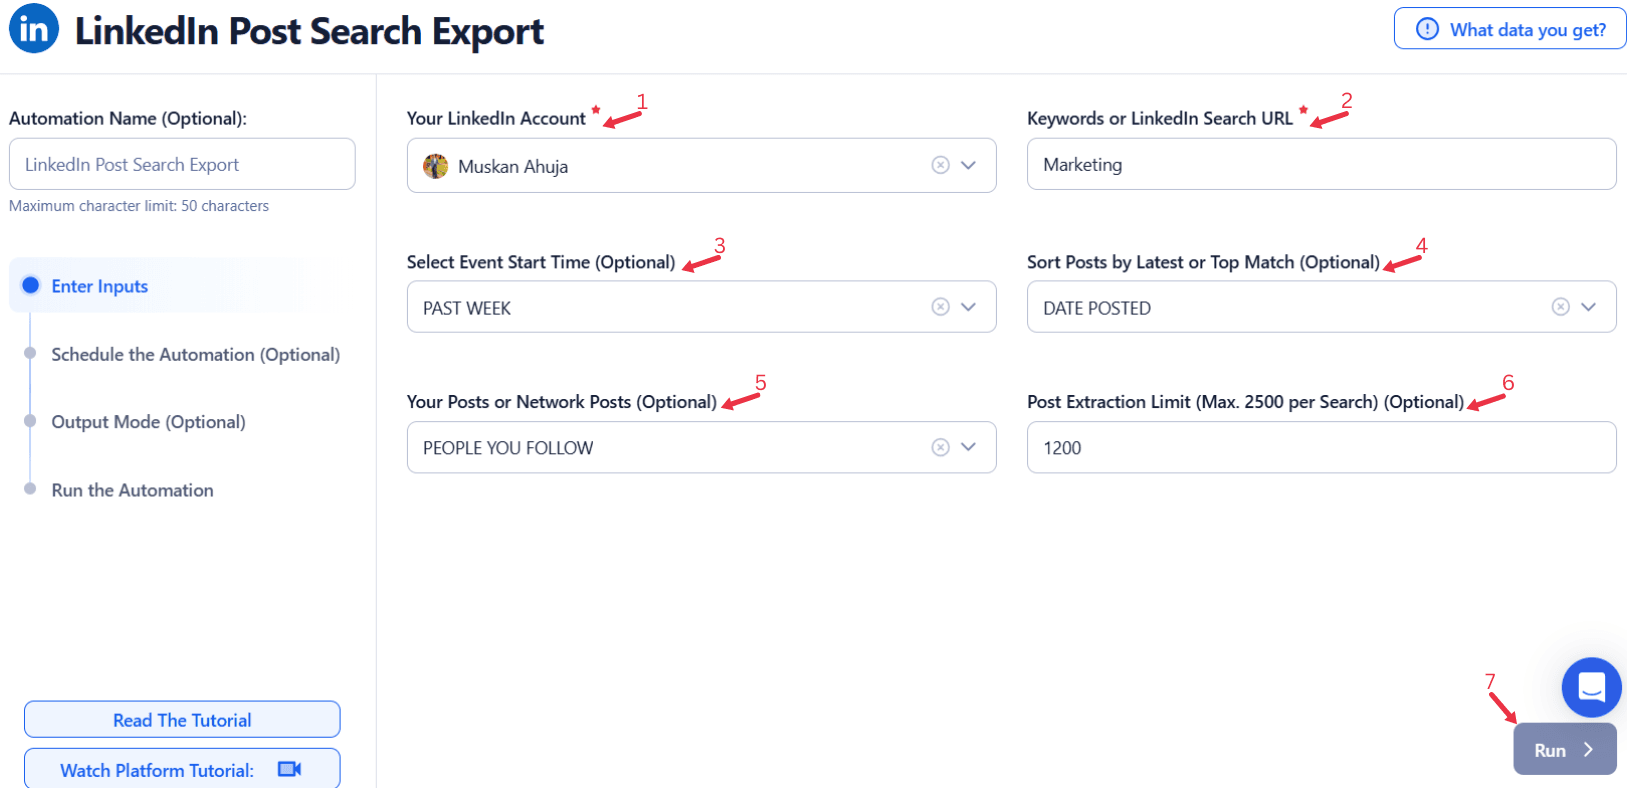The height and width of the screenshot is (788, 1627).
Task: Go to Schedule the Automation step
Action: pos(195,354)
